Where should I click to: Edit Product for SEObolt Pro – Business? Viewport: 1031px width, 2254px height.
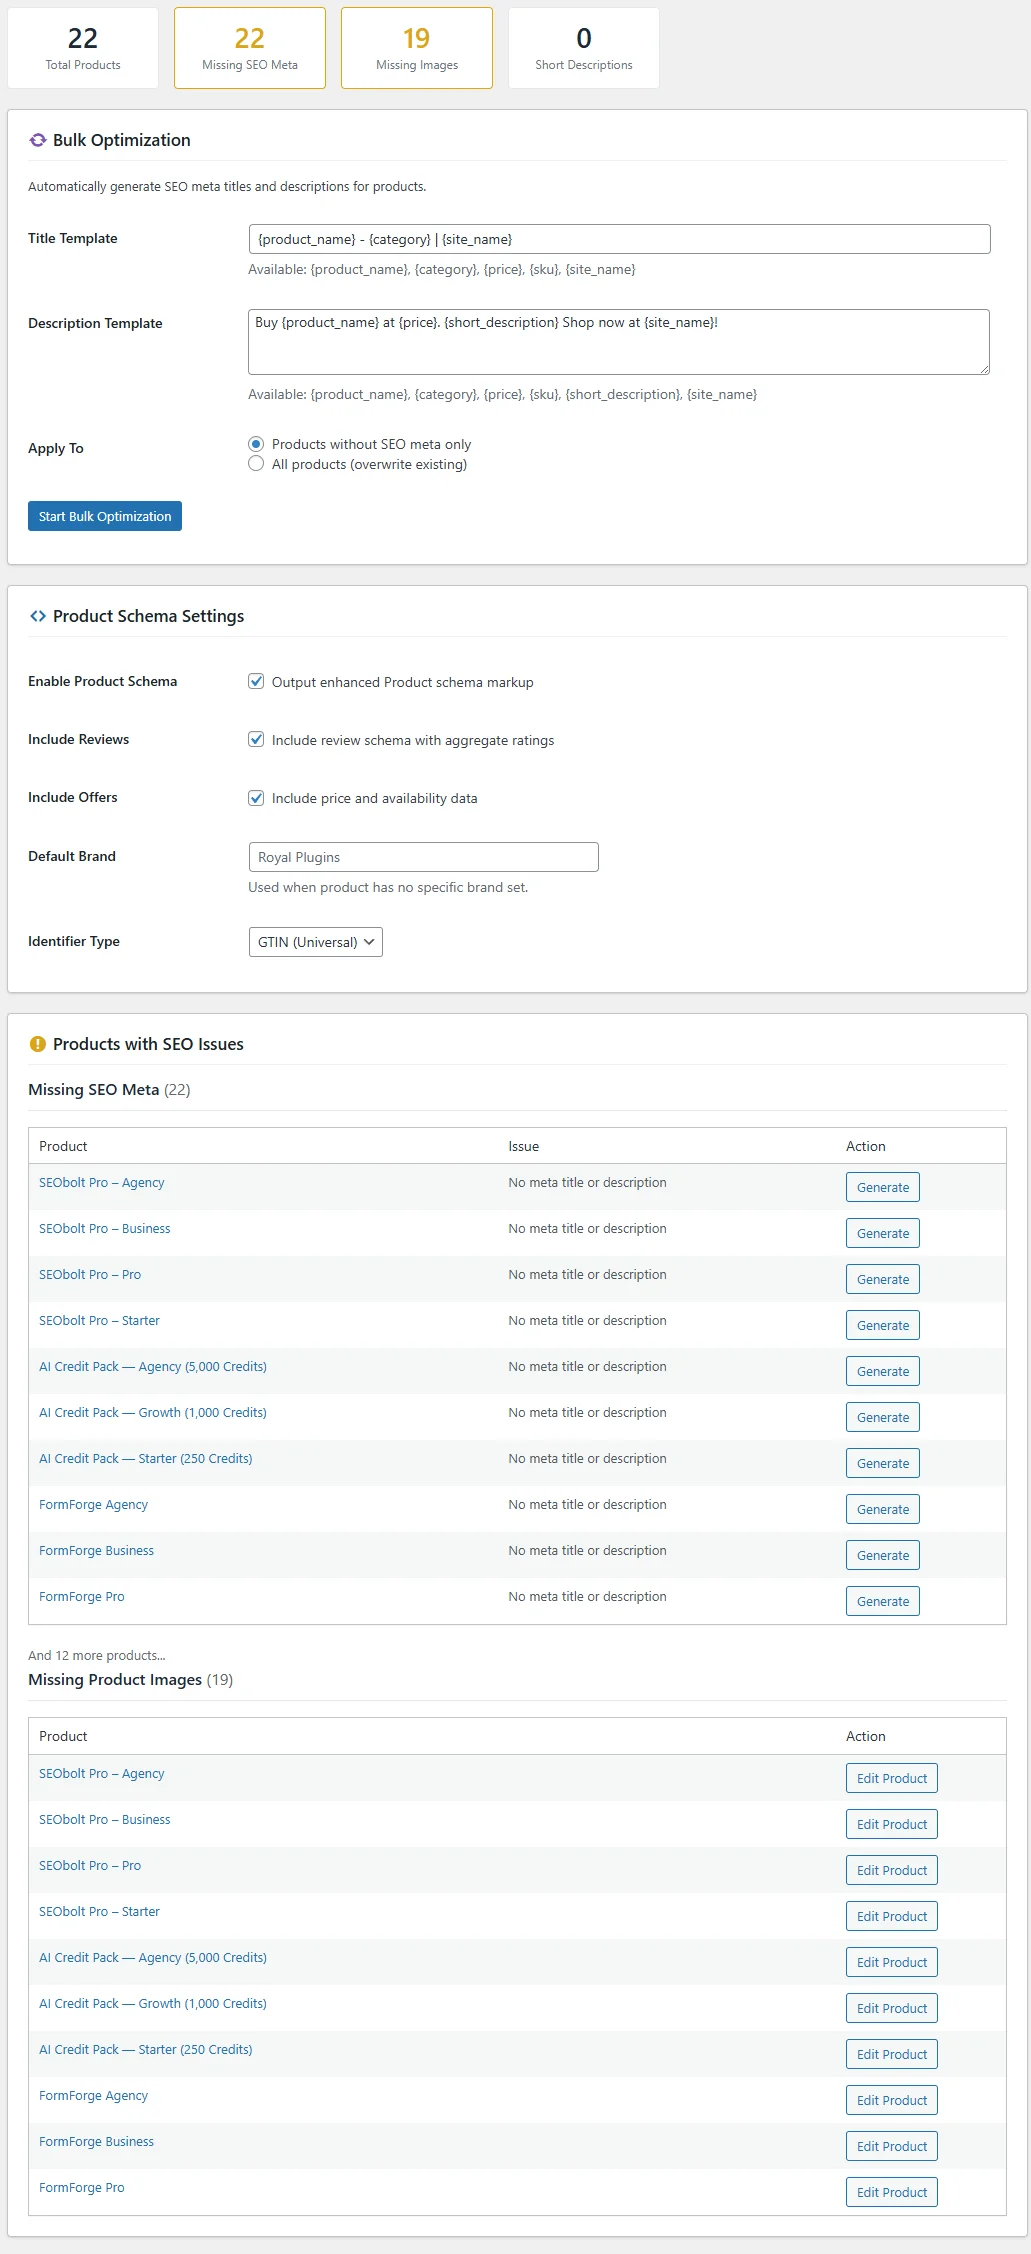pyautogui.click(x=892, y=1824)
